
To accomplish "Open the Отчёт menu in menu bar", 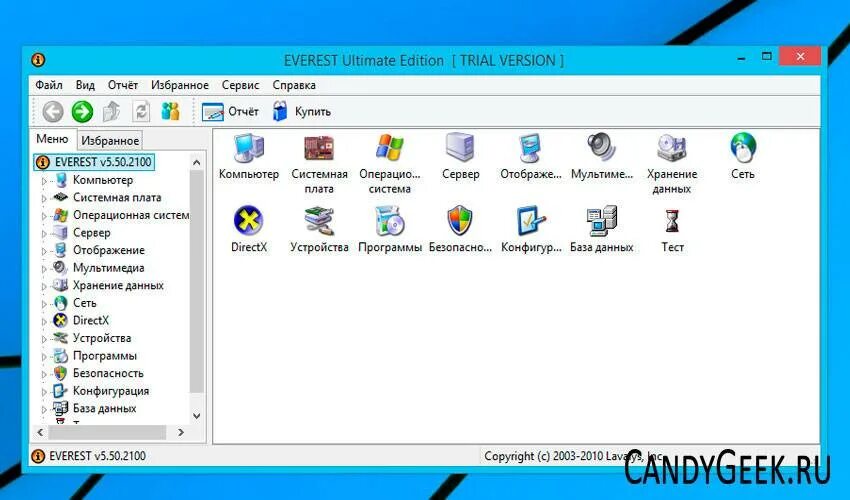I will pos(123,85).
